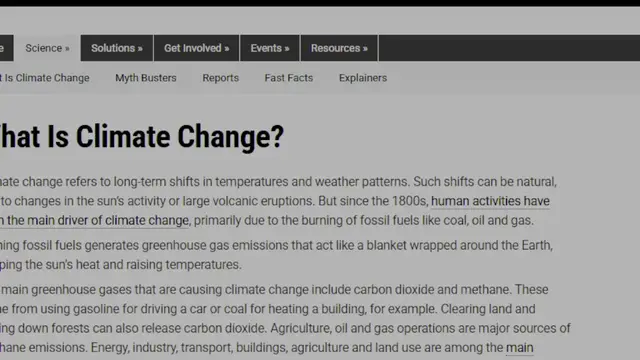
Task: Follow the underlined "main" link in the last line
Action: [x=520, y=348]
